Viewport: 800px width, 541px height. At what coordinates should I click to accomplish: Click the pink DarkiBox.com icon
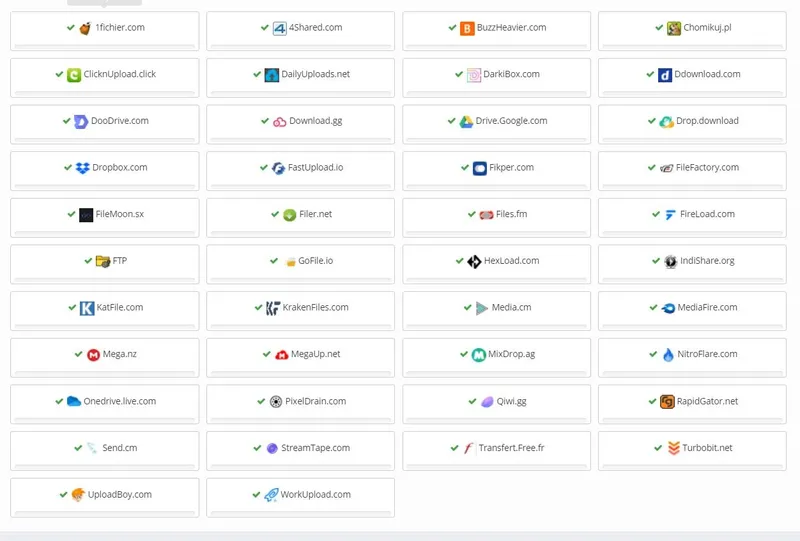[473, 75]
